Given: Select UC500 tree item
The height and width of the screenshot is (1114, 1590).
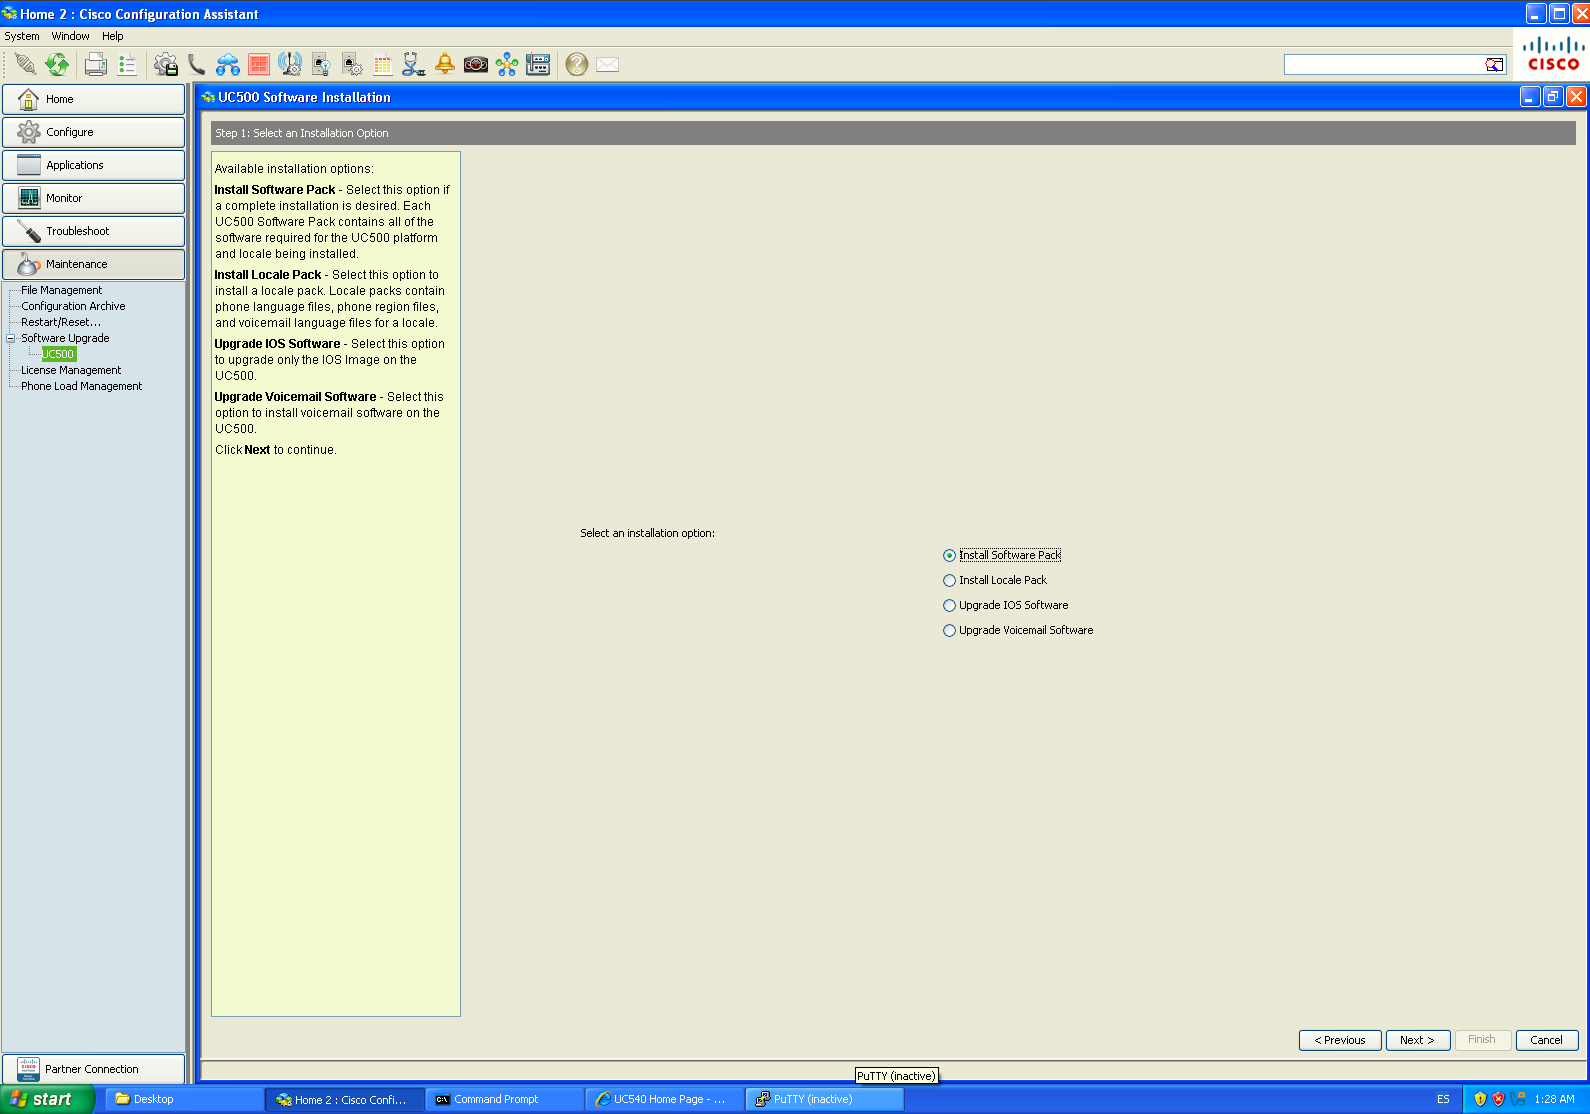Looking at the screenshot, I should click(58, 354).
